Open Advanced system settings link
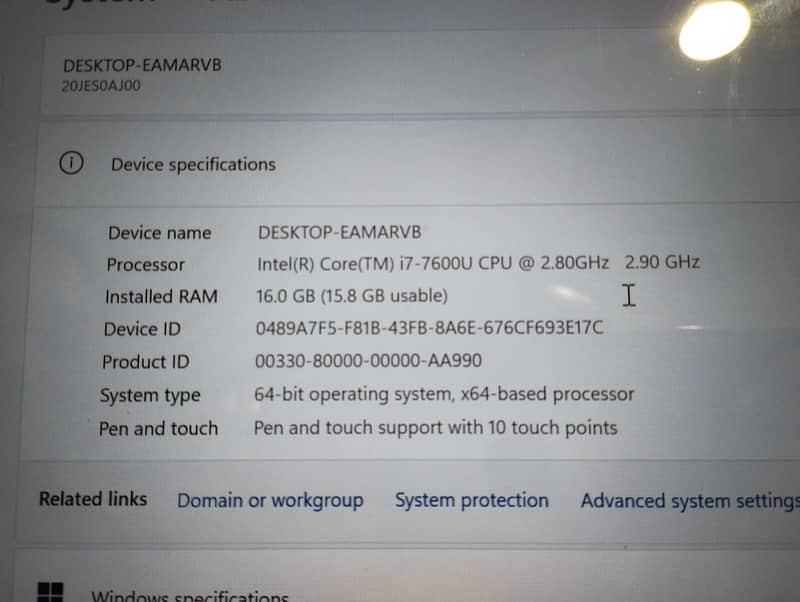 (x=690, y=501)
